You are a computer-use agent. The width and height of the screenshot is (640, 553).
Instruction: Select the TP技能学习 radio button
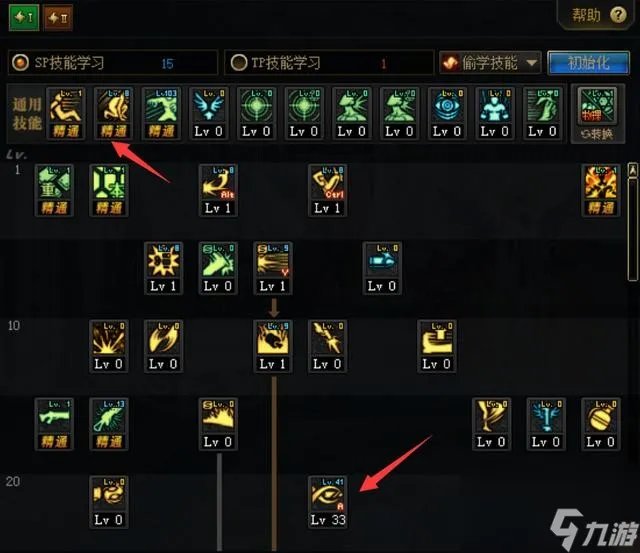tap(239, 63)
